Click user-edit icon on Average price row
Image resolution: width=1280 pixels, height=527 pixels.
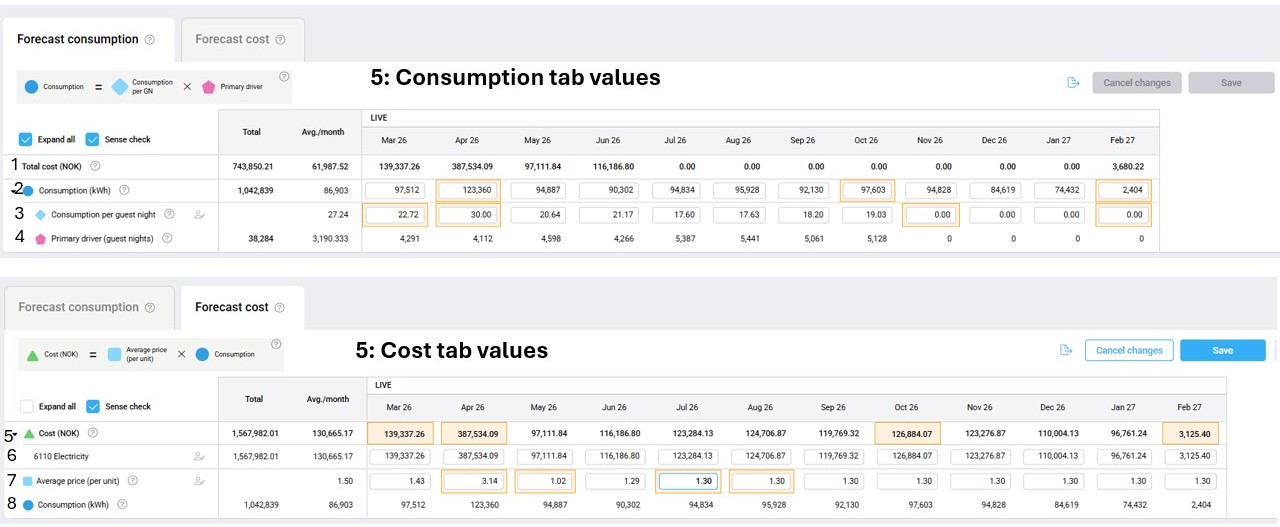(x=199, y=481)
